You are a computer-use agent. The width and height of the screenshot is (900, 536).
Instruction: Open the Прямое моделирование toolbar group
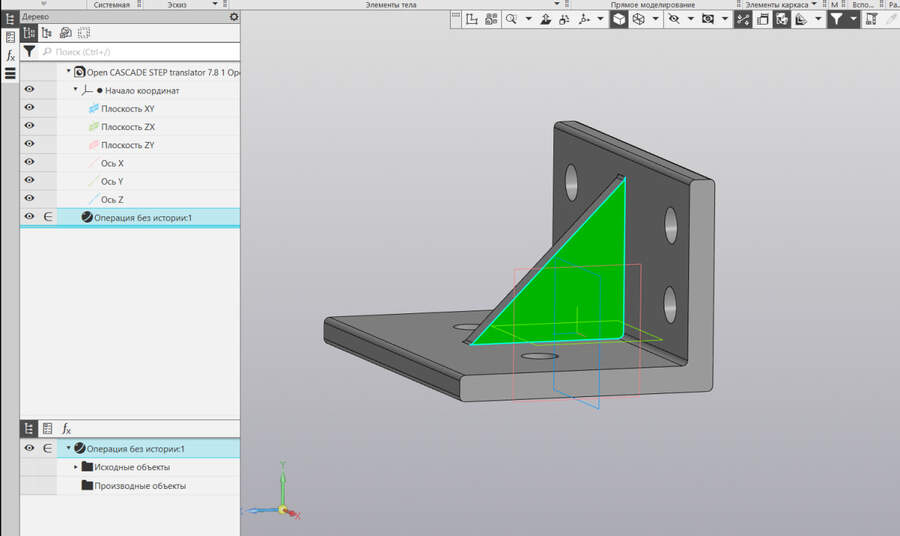(653, 5)
